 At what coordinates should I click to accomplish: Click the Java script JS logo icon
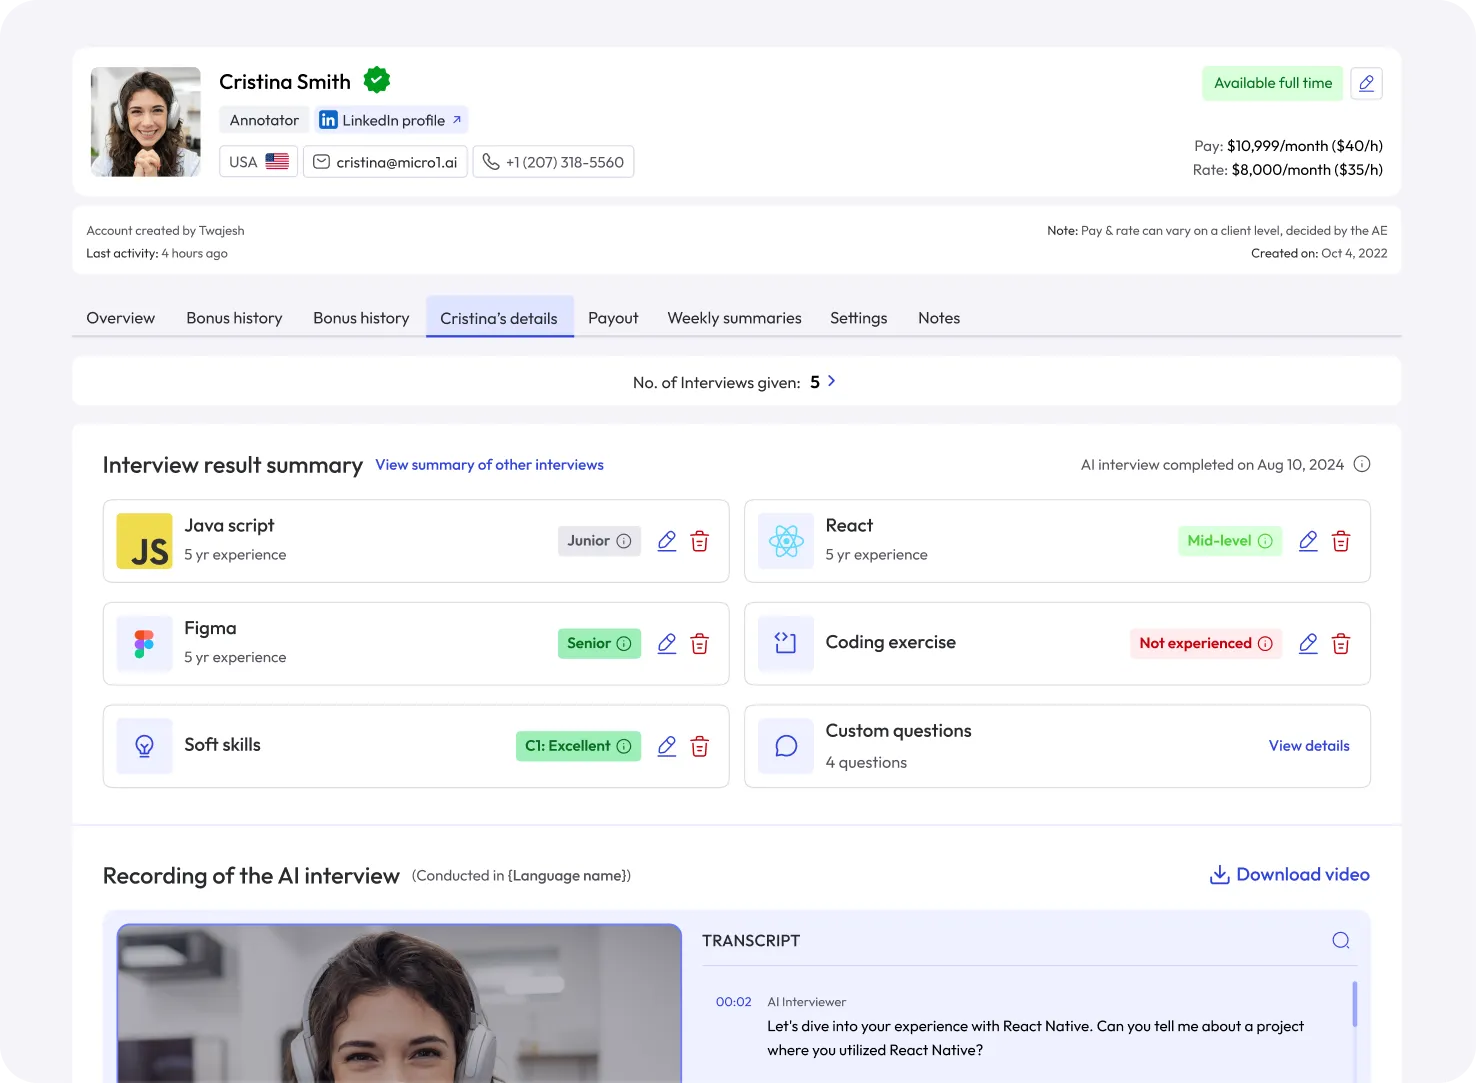pos(145,541)
